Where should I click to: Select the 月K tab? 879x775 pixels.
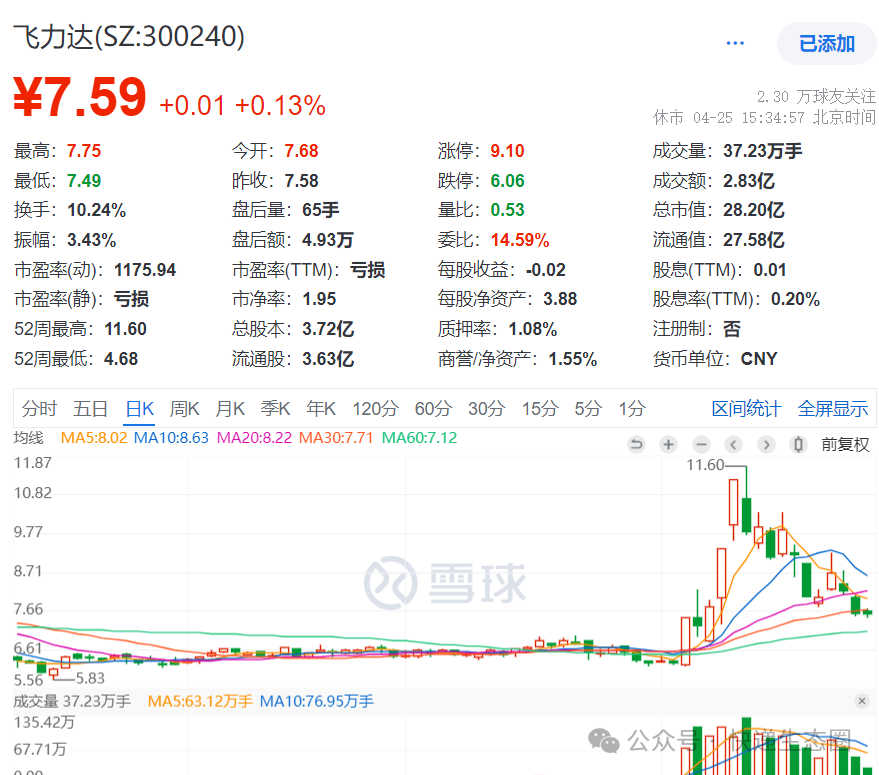[x=230, y=409]
